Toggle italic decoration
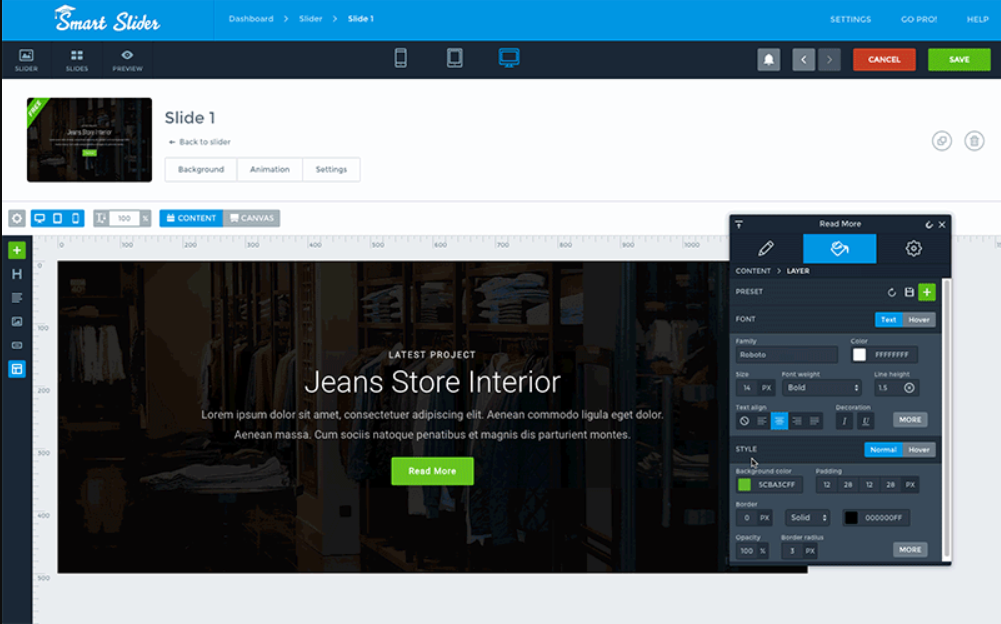This screenshot has height=624, width=1001. 844,421
